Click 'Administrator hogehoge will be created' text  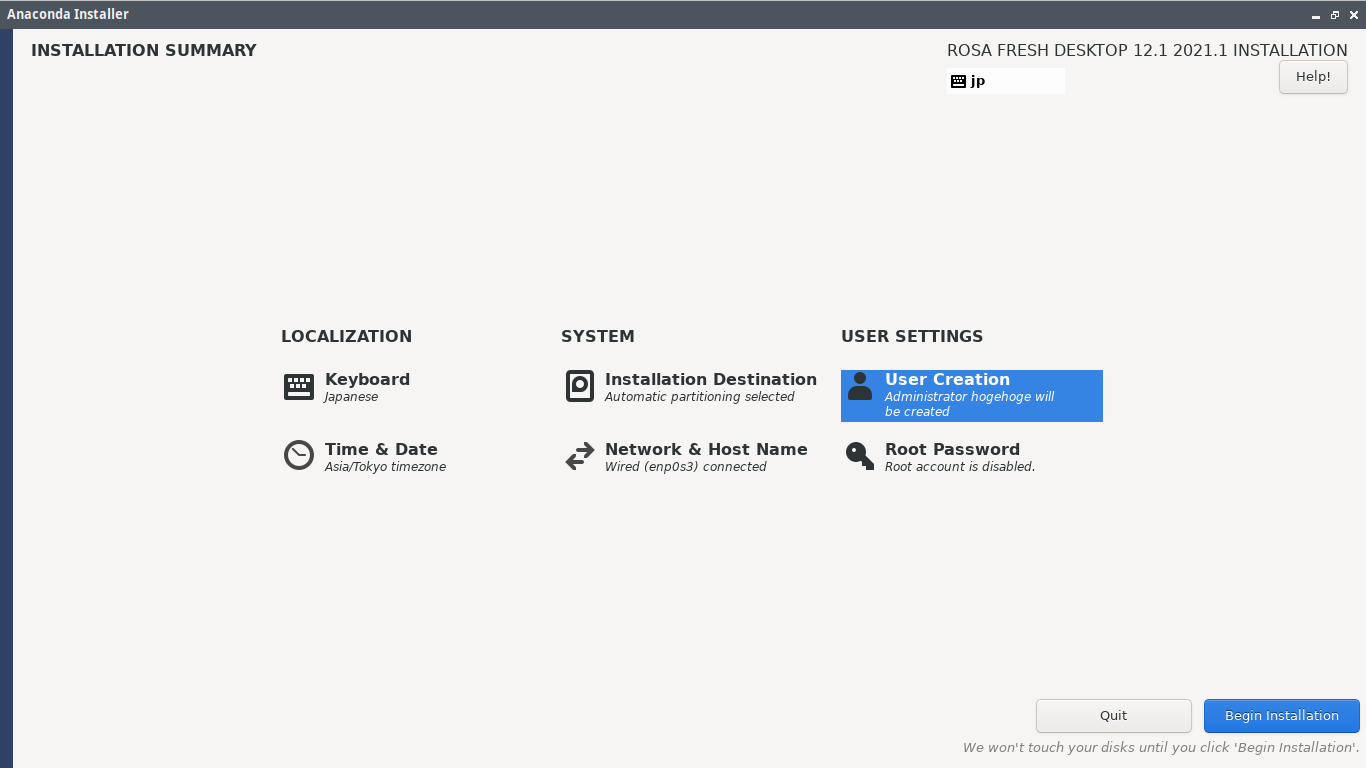point(969,404)
